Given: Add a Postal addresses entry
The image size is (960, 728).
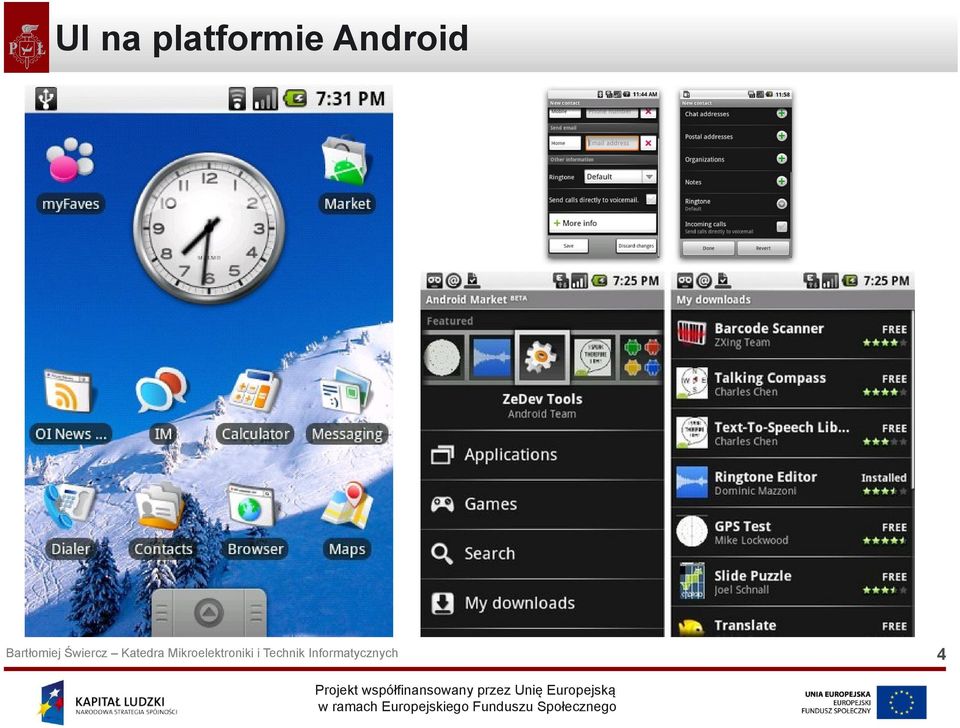Looking at the screenshot, I should [781, 137].
